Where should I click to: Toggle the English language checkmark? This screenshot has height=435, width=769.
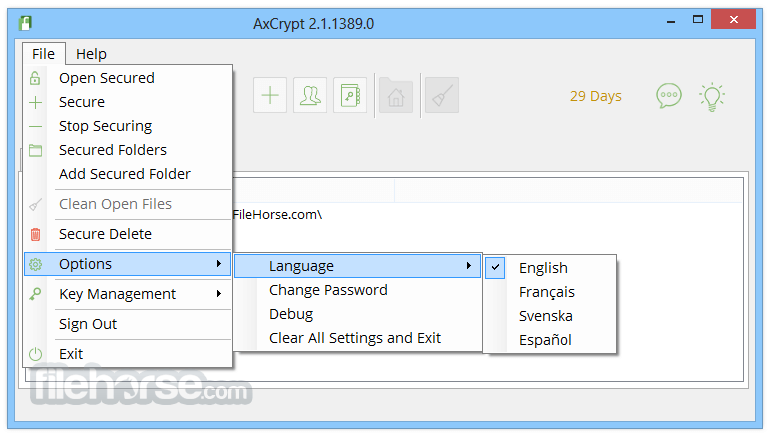click(495, 268)
